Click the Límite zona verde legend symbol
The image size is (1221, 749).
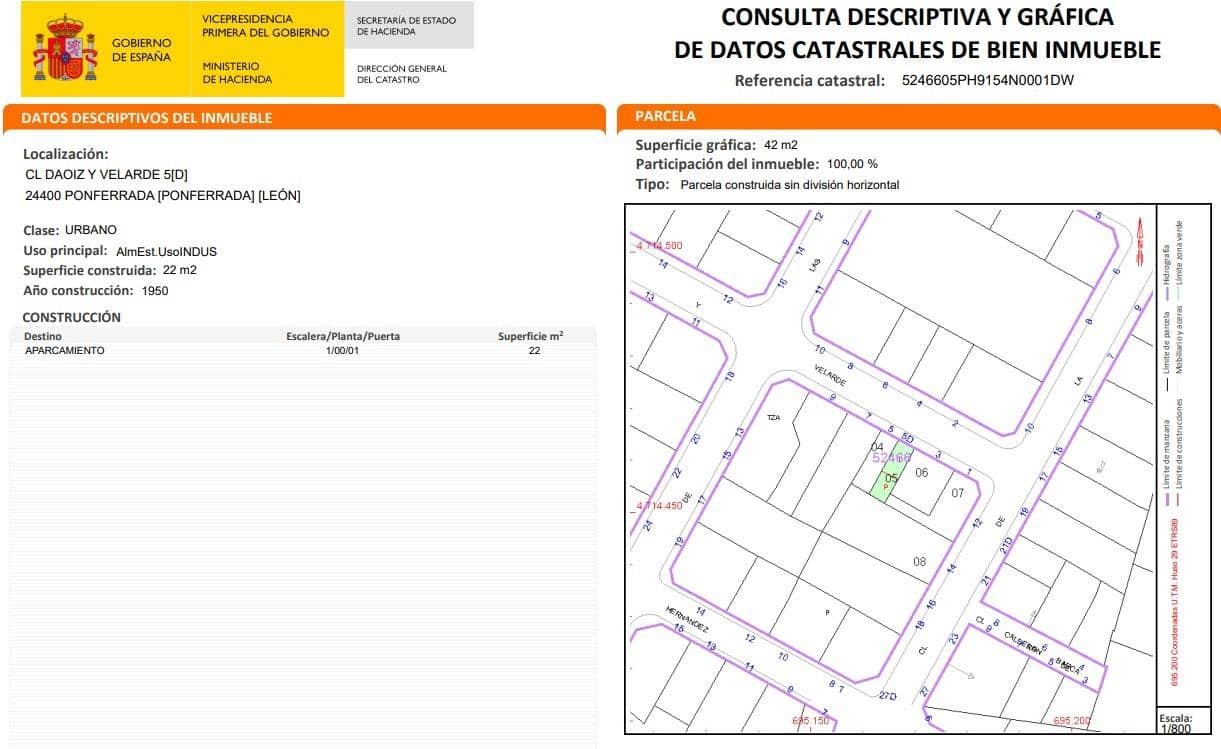click(x=1180, y=294)
